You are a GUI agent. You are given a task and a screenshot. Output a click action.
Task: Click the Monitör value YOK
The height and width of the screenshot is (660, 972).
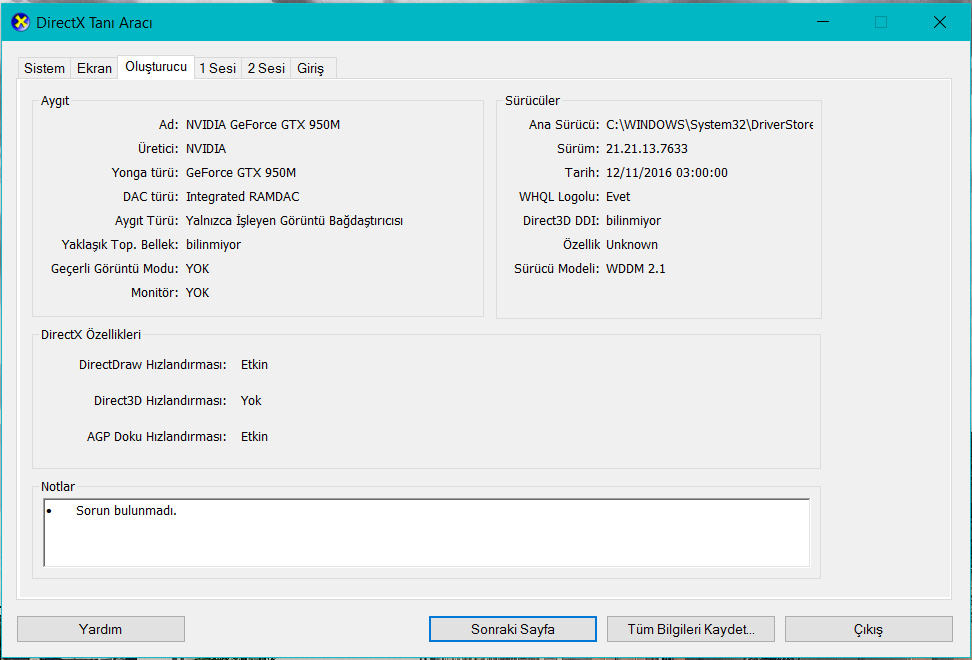pos(197,293)
